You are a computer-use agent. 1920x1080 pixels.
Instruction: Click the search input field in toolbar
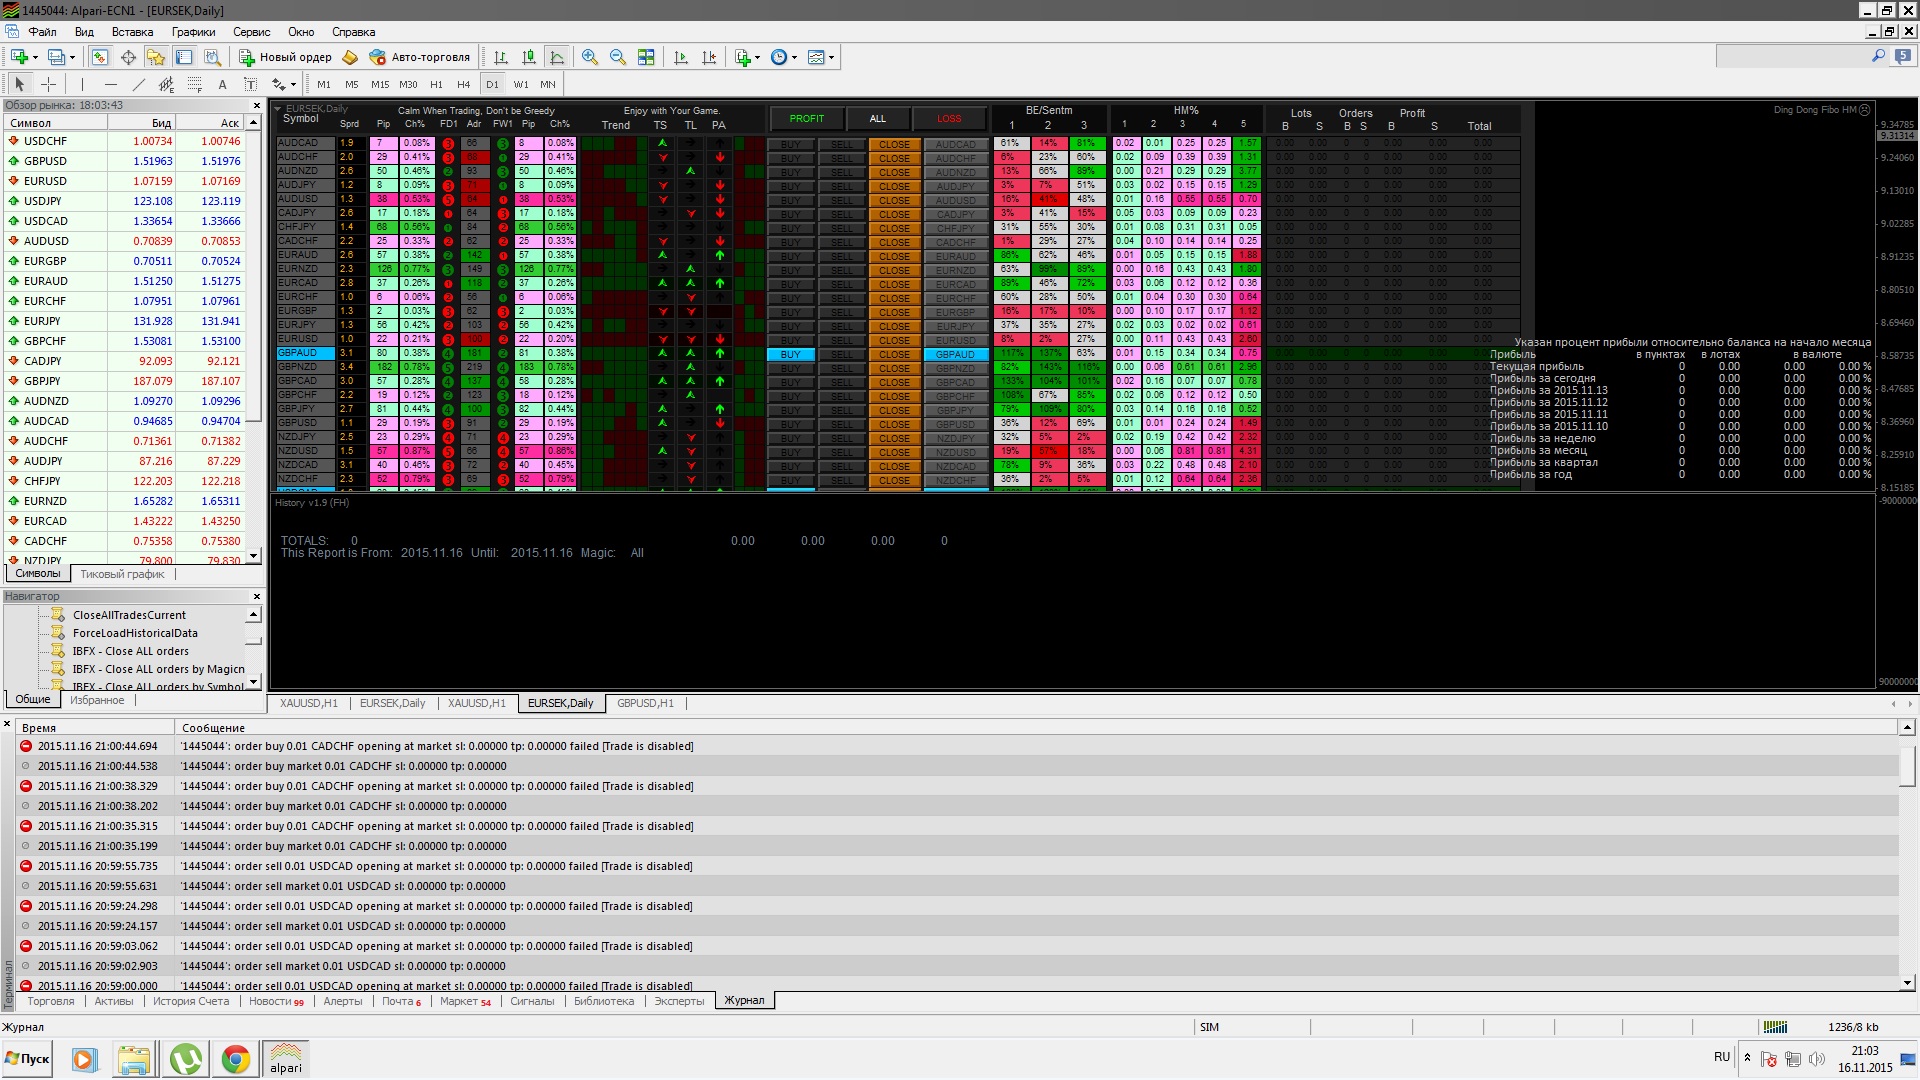tap(1793, 57)
